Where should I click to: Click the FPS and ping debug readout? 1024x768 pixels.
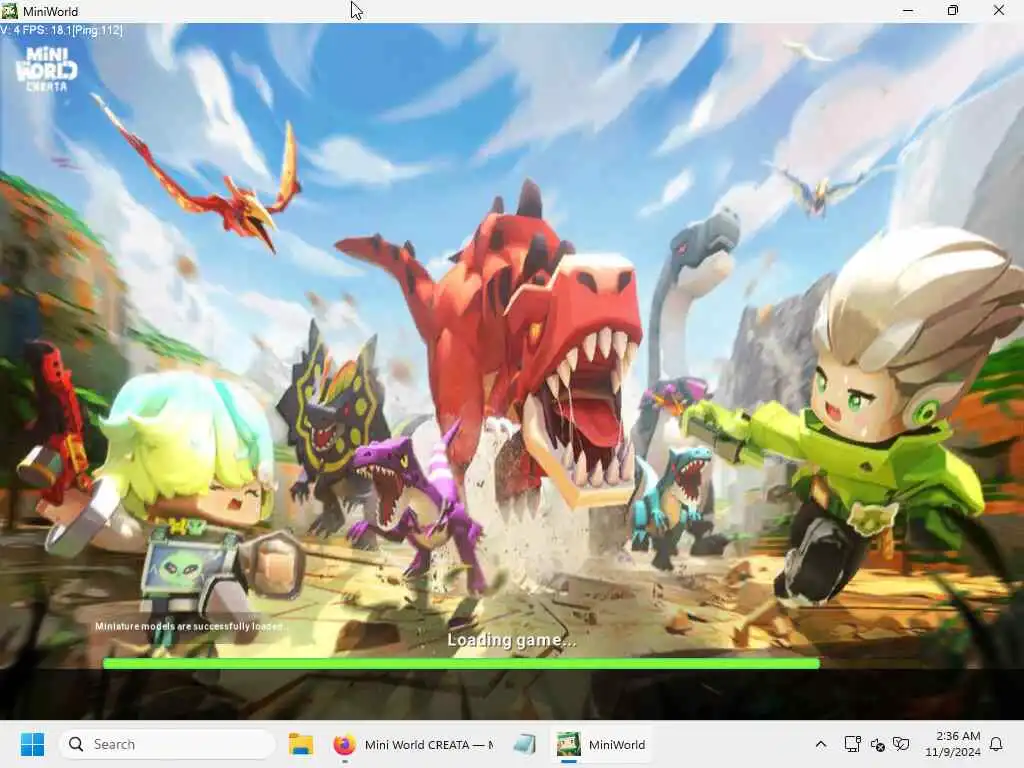tap(61, 30)
